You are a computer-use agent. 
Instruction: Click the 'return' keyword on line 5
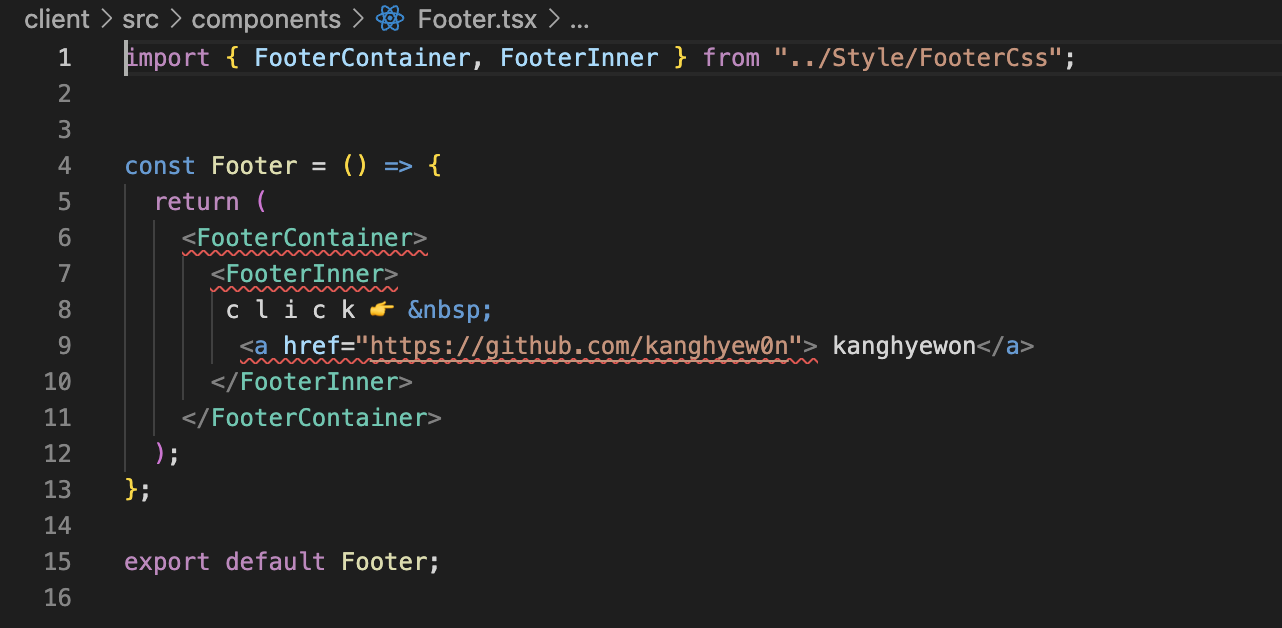coord(197,202)
